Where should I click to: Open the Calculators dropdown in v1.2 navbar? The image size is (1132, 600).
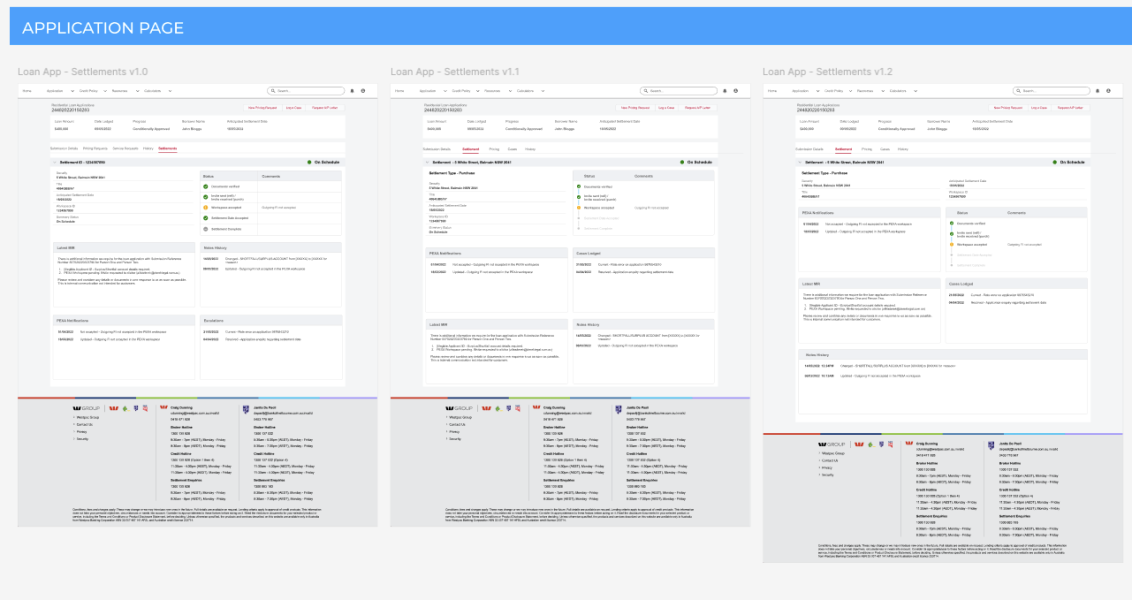tap(915, 91)
